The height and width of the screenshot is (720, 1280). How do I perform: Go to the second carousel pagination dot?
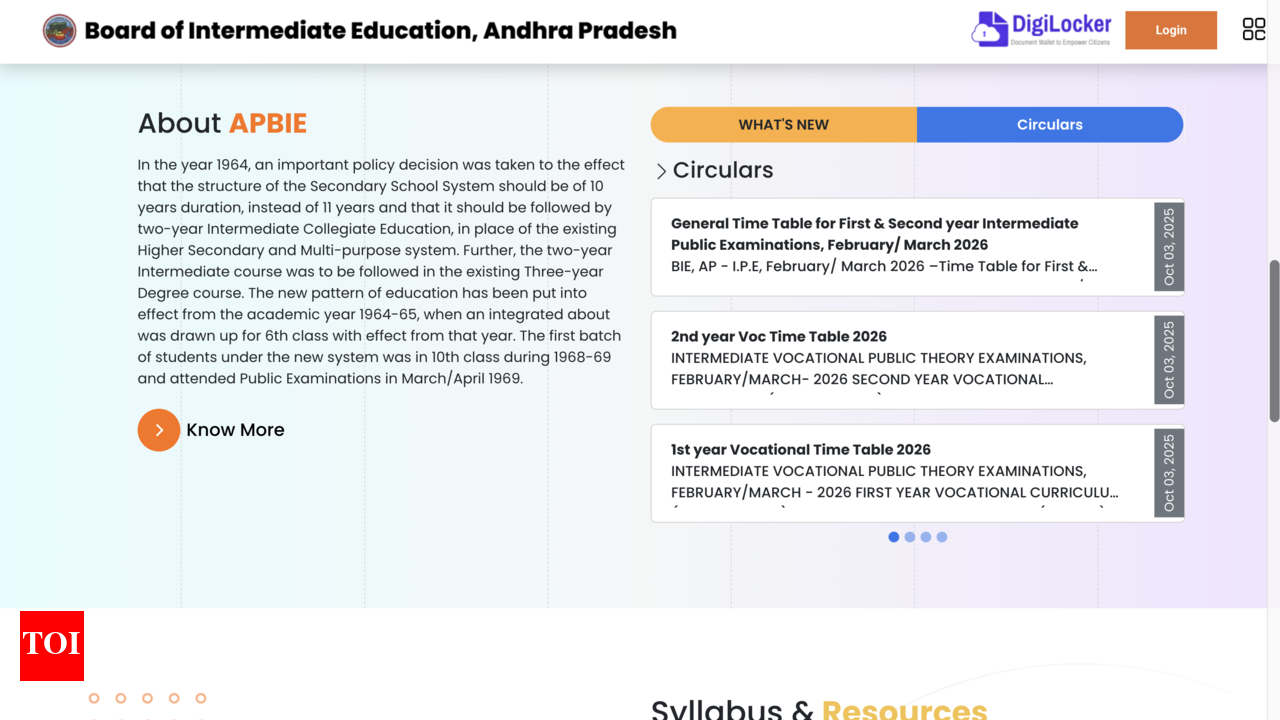tap(910, 537)
